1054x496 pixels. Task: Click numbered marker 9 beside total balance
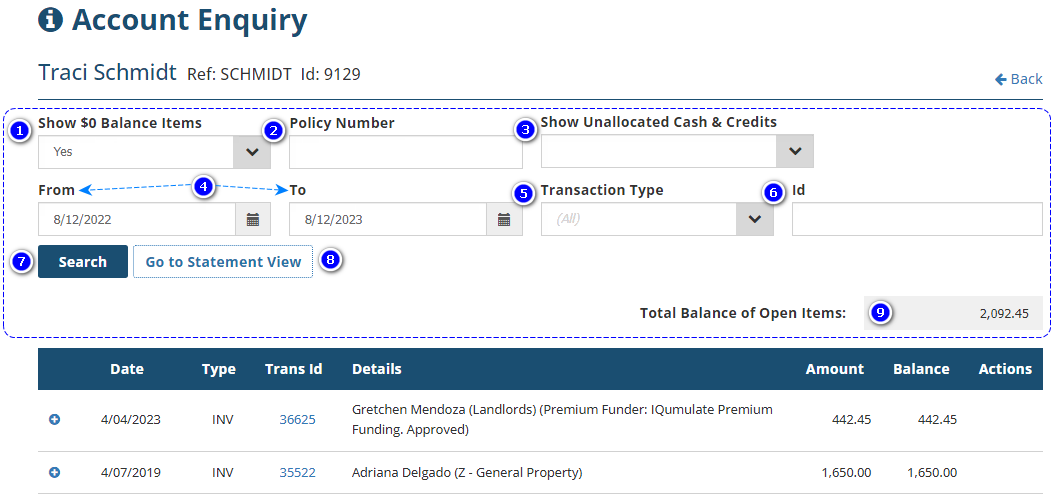pos(880,312)
